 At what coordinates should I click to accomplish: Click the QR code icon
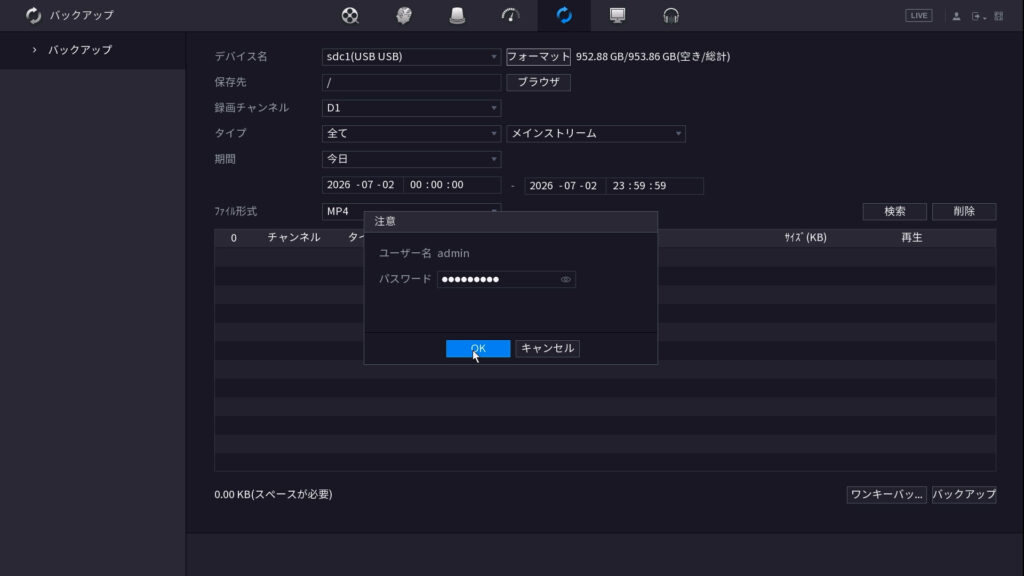[x=999, y=16]
